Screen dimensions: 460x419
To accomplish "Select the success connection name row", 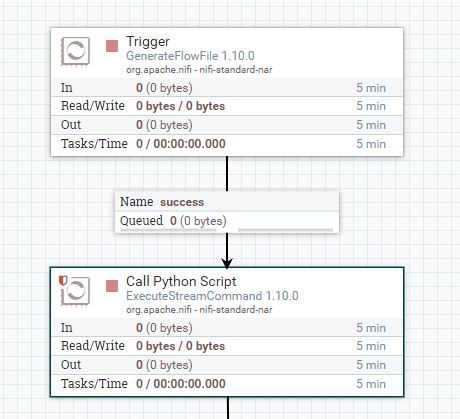I will (x=227, y=202).
